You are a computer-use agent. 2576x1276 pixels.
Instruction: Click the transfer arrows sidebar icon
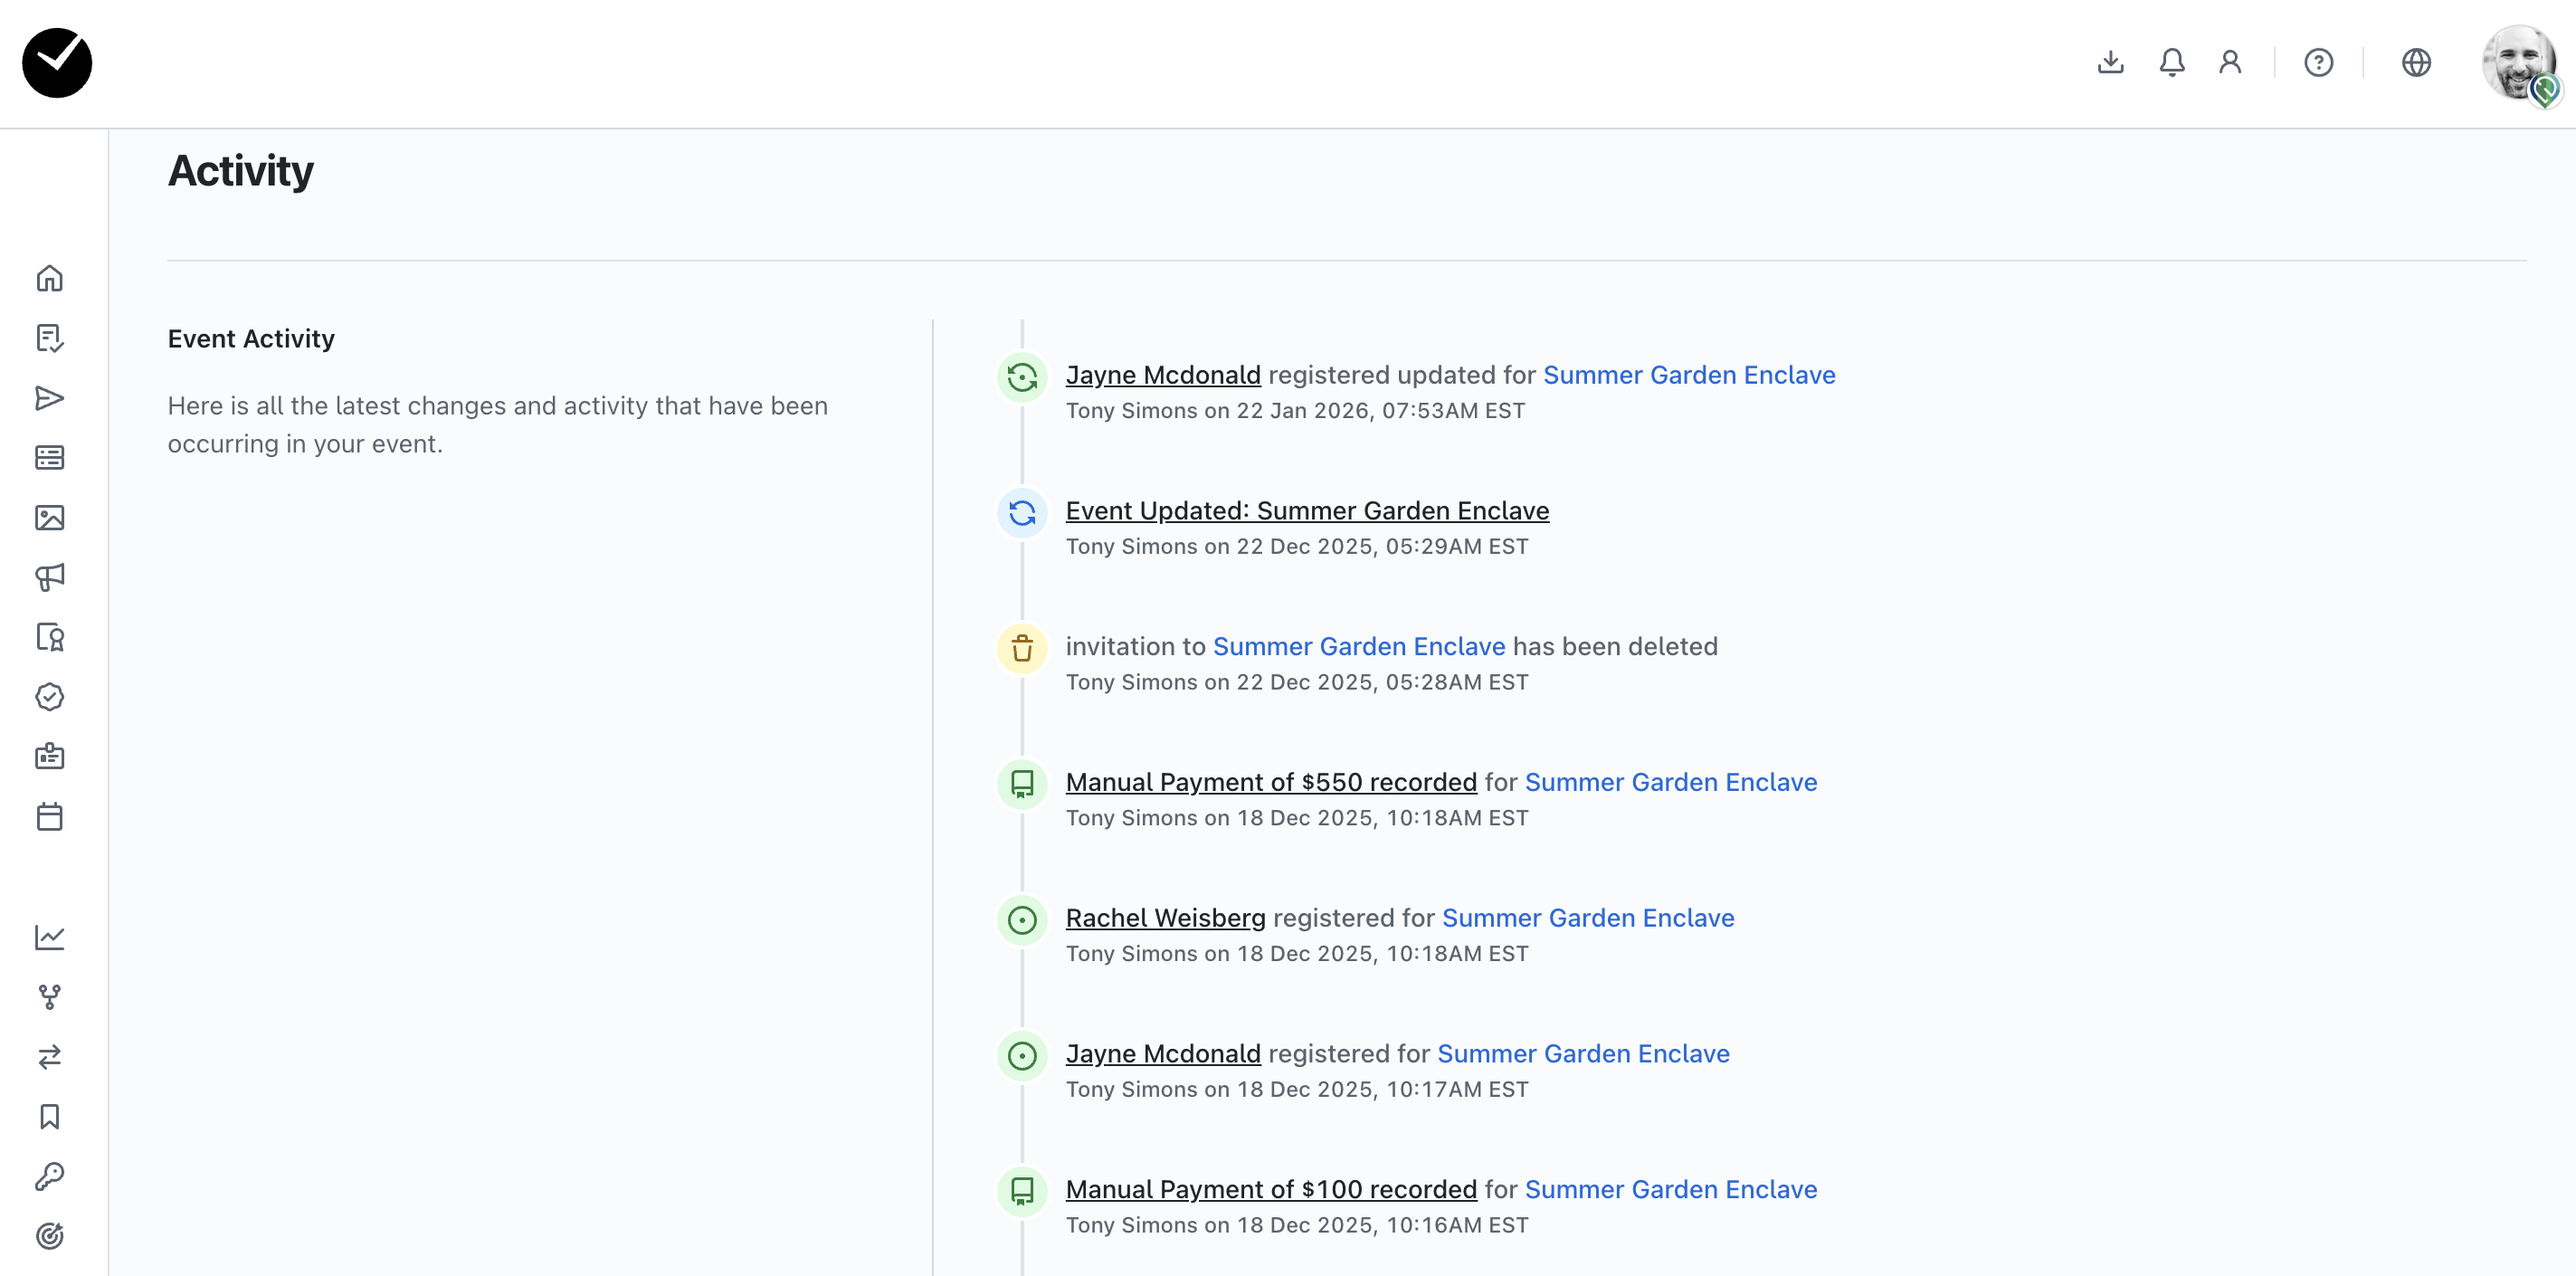tap(49, 1056)
